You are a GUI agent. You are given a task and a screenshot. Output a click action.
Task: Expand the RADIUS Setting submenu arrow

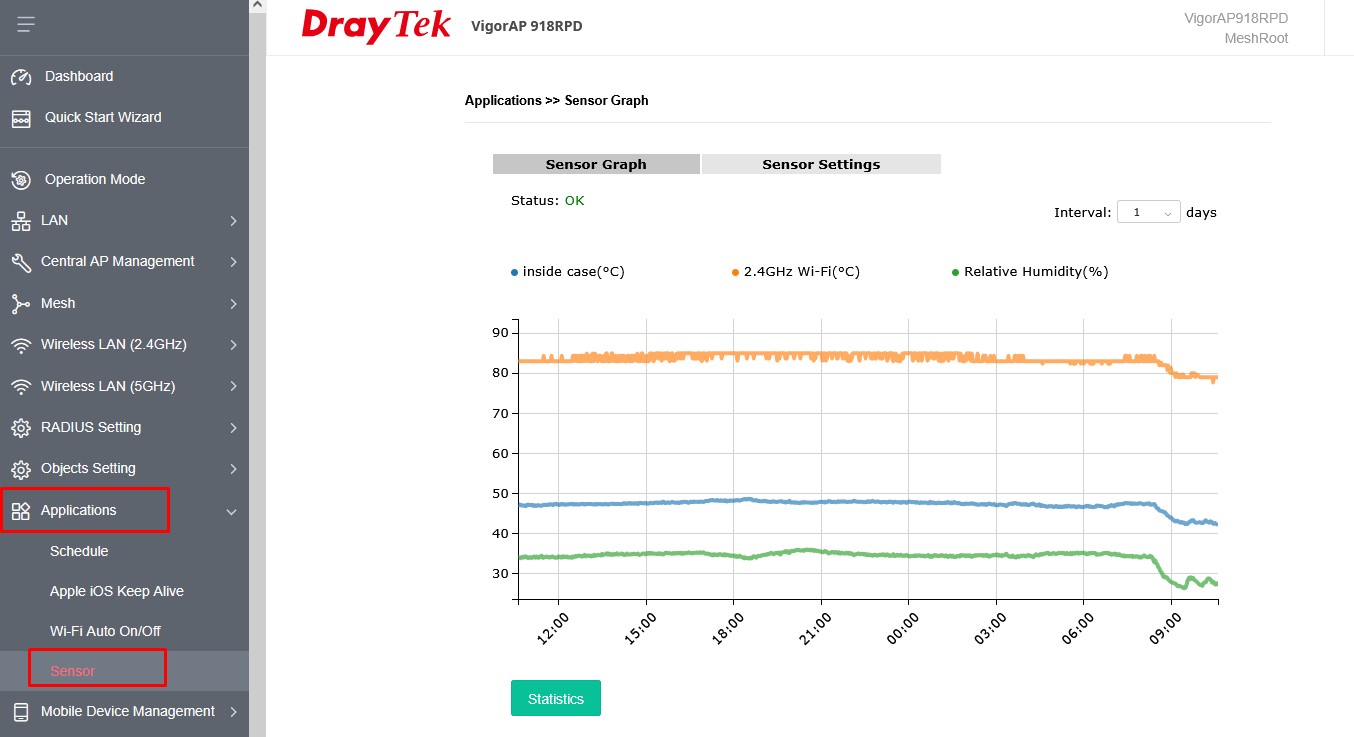pyautogui.click(x=233, y=428)
